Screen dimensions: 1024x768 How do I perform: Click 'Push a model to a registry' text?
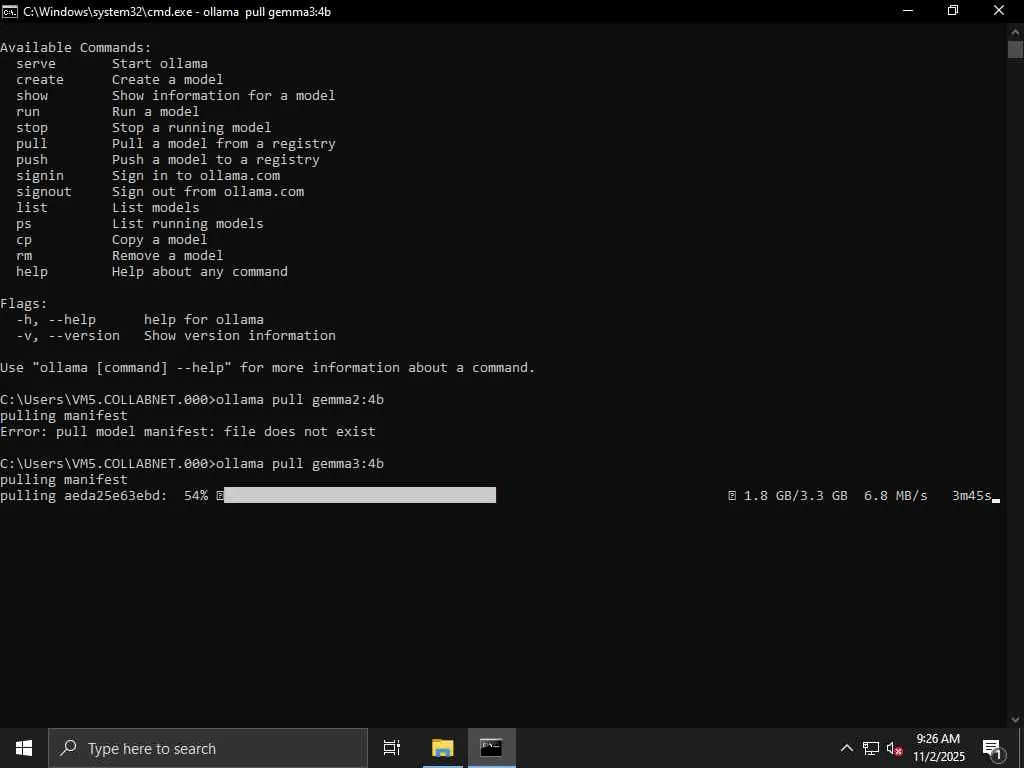(x=216, y=159)
